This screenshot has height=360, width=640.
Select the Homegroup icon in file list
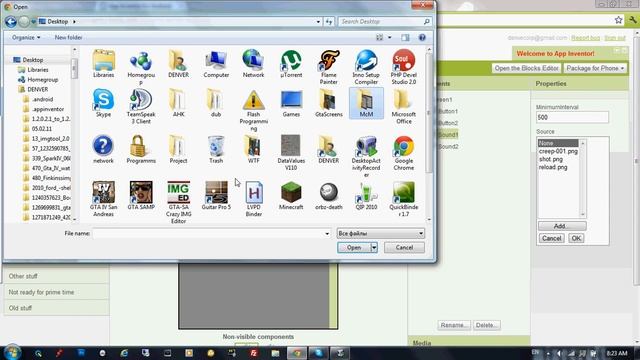tap(141, 67)
